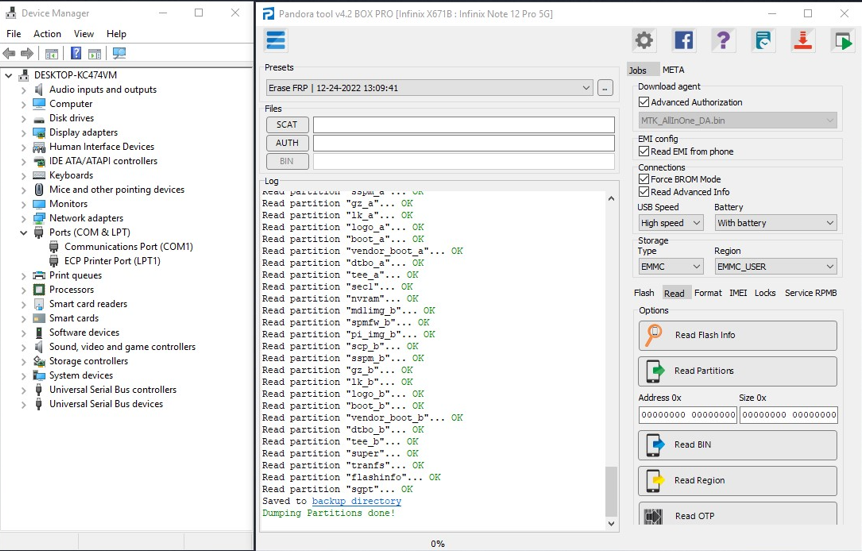Switch to the IMEI tab
The image size is (862, 551).
coord(738,293)
